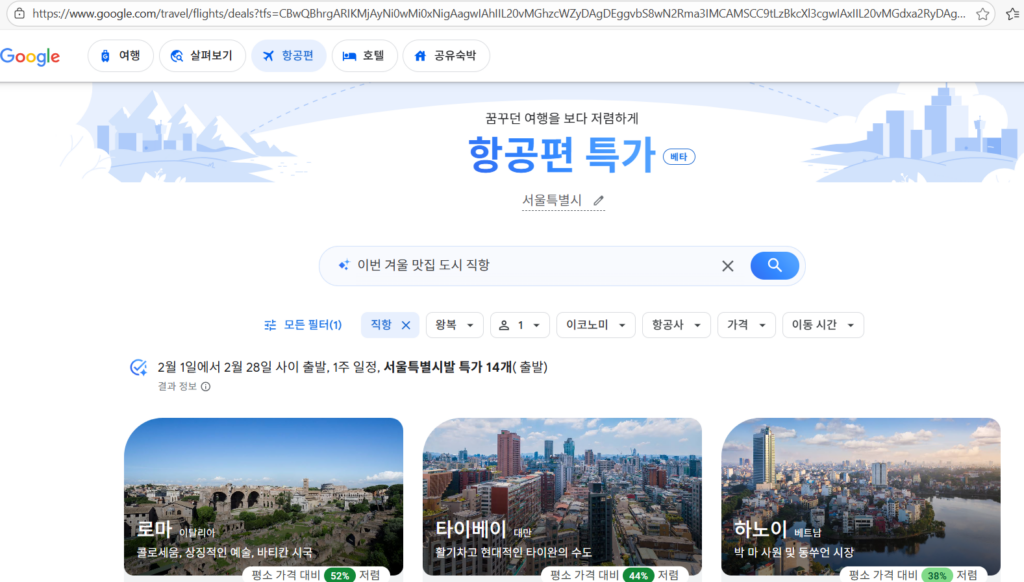The image size is (1024, 582).
Task: Click the pencil icon next to 서울특별시
Action: click(x=599, y=200)
